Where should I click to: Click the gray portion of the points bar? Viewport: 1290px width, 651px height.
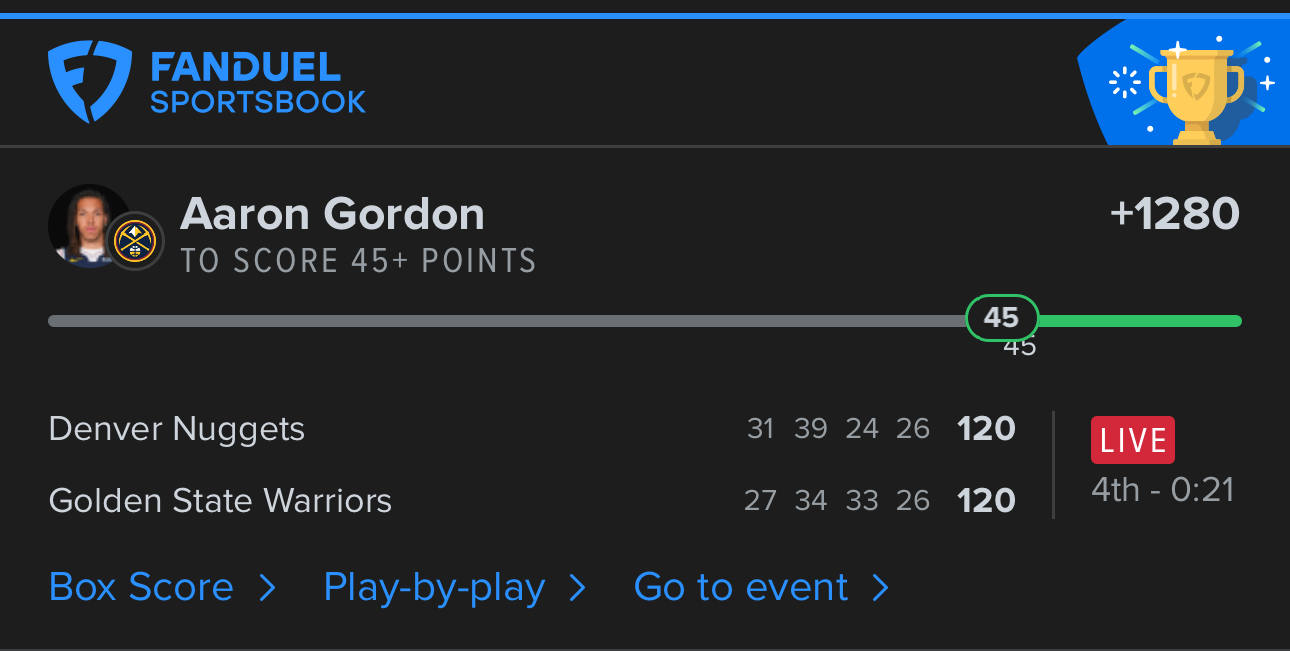[x=500, y=321]
